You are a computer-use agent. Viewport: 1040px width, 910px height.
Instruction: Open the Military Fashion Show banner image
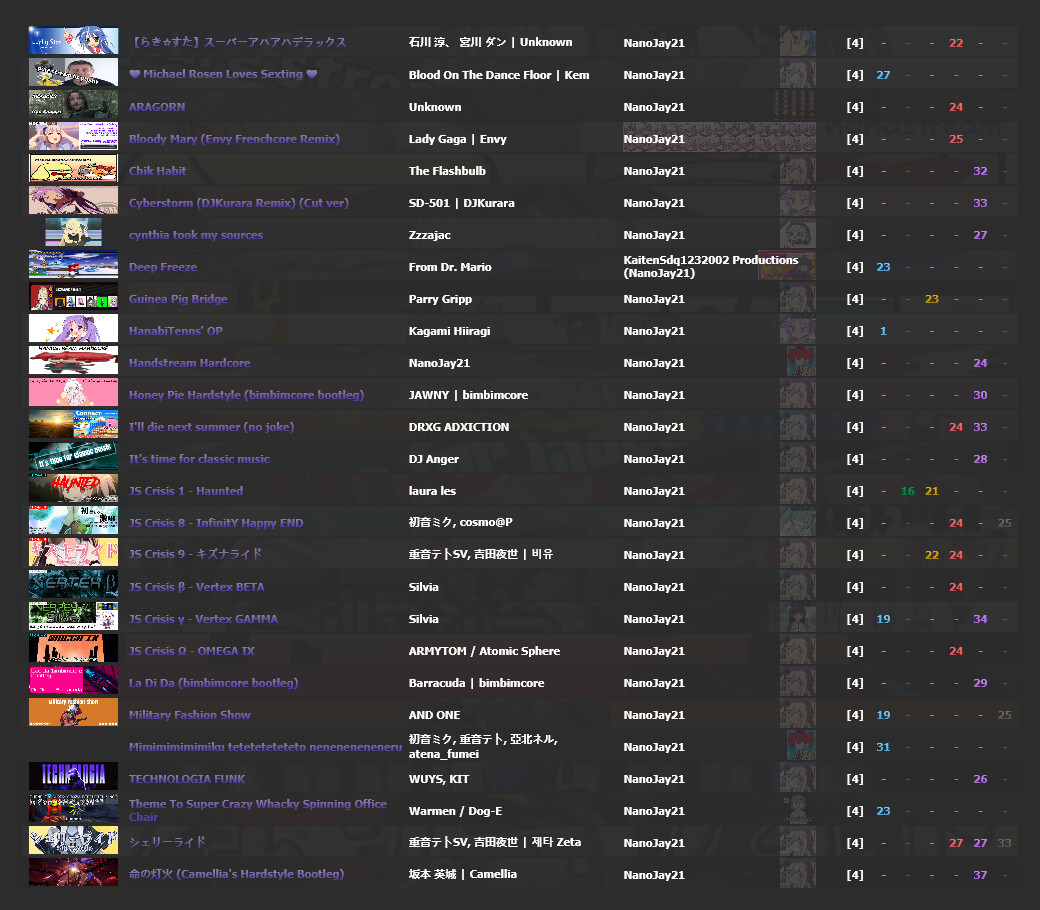[x=73, y=714]
